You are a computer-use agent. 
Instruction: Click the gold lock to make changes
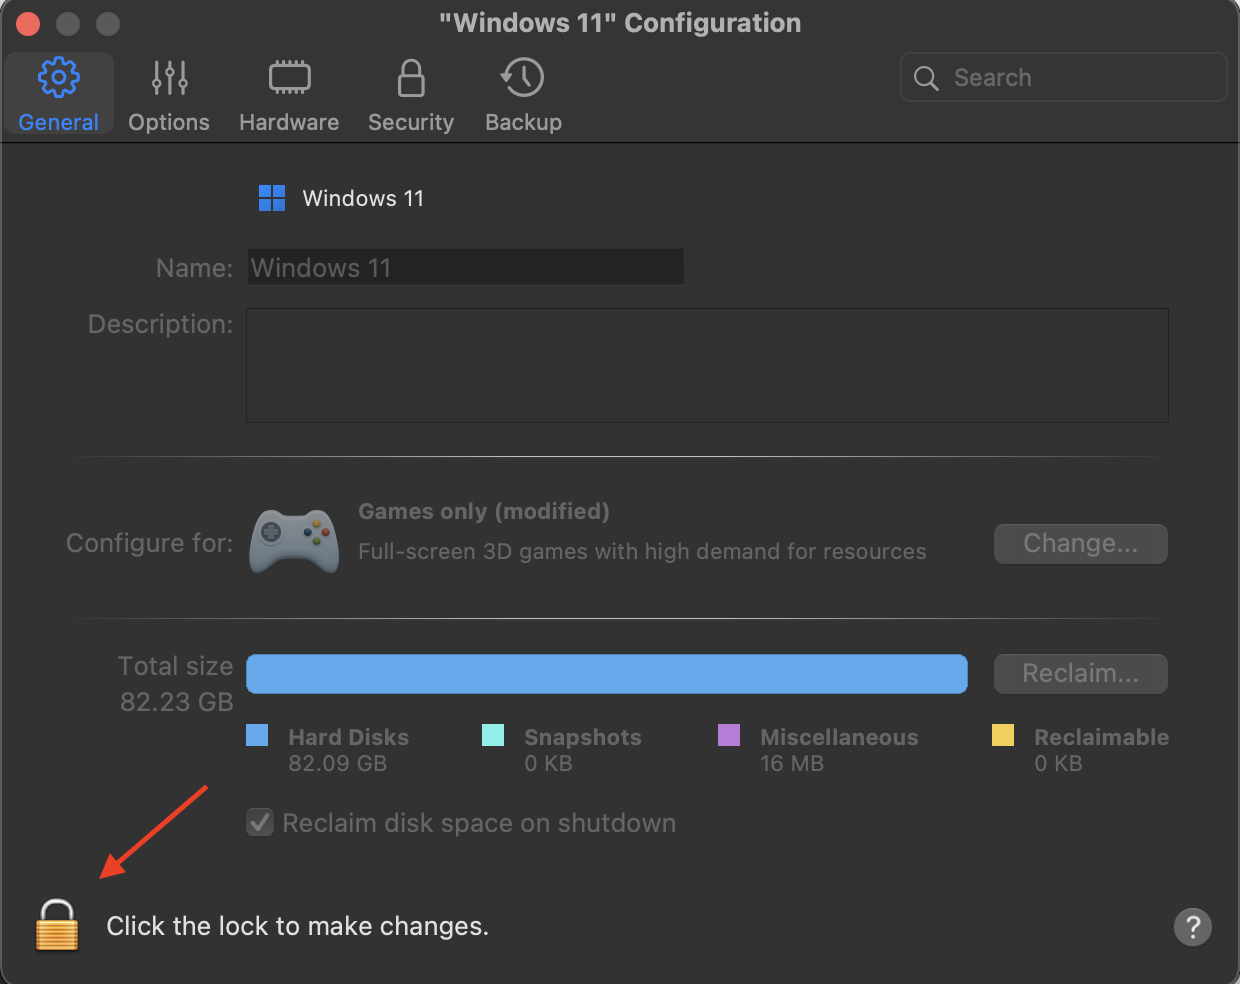(57, 925)
